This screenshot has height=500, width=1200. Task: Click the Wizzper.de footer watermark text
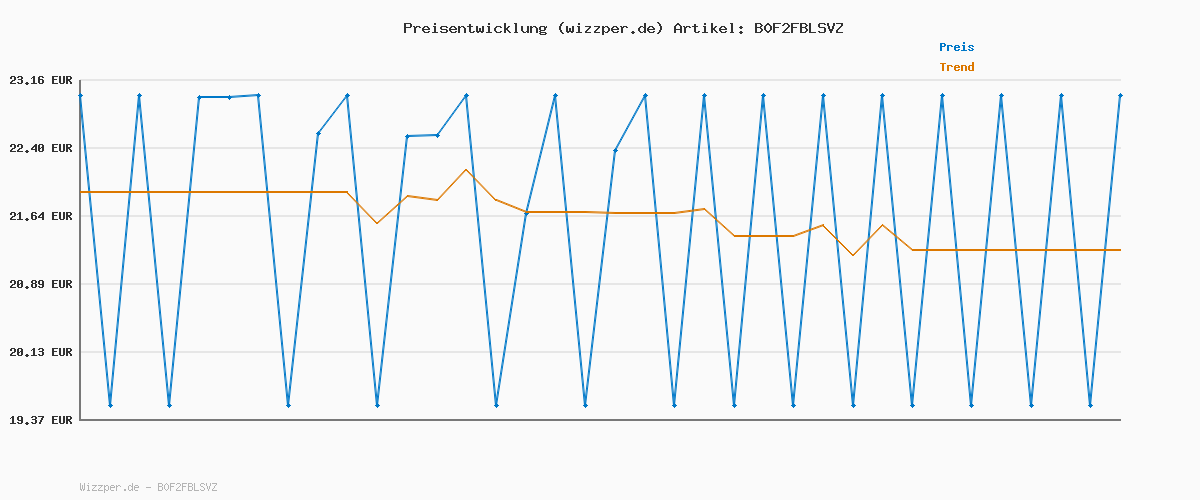[148, 487]
